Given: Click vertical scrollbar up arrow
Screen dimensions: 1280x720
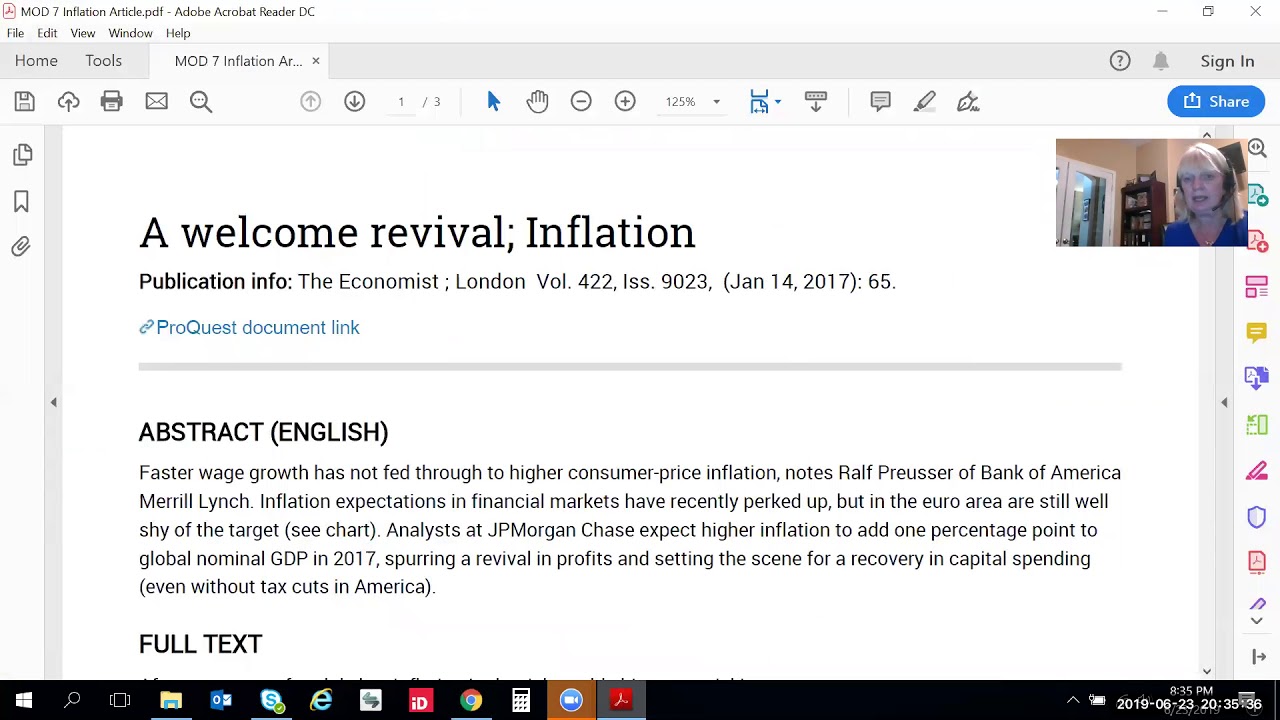Looking at the screenshot, I should pyautogui.click(x=1207, y=135).
